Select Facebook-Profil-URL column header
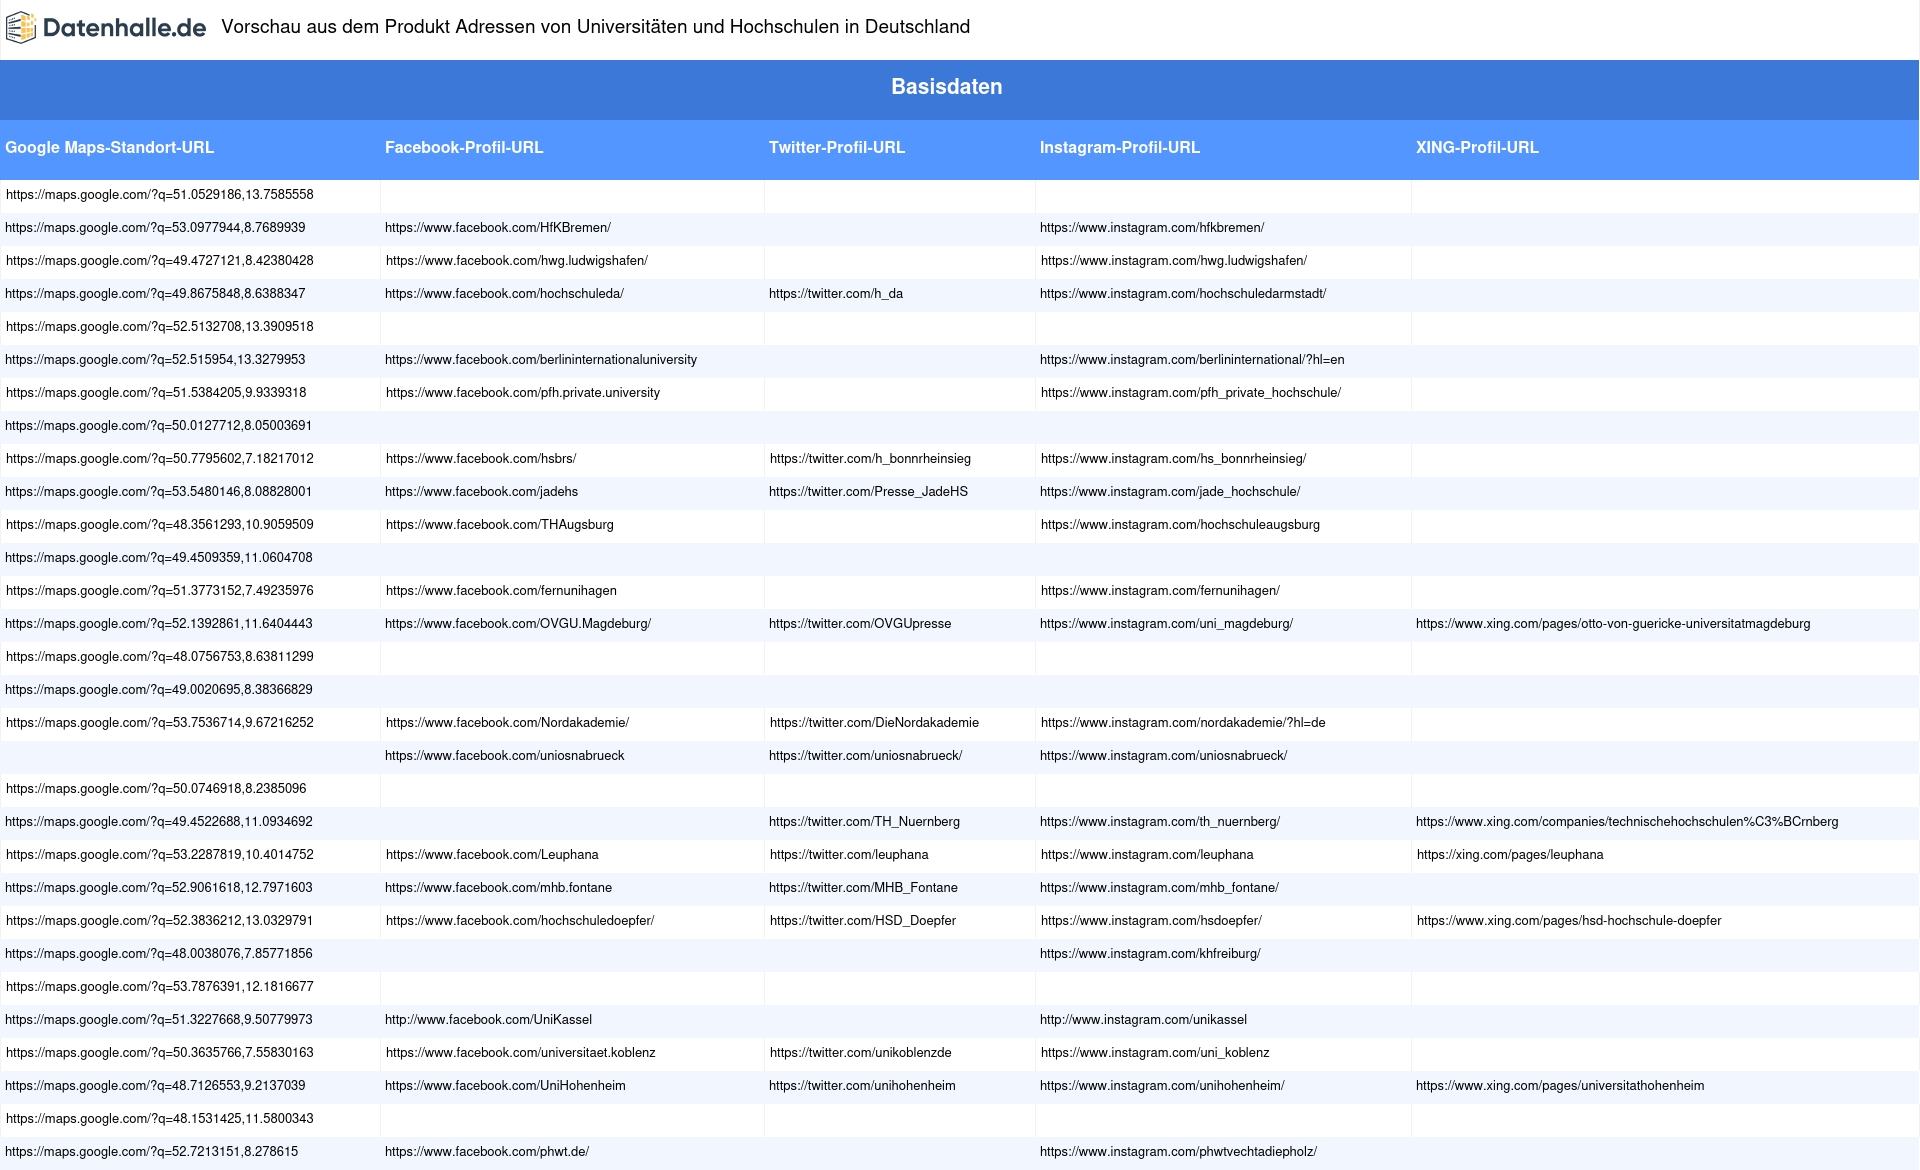1920x1170 pixels. click(464, 148)
